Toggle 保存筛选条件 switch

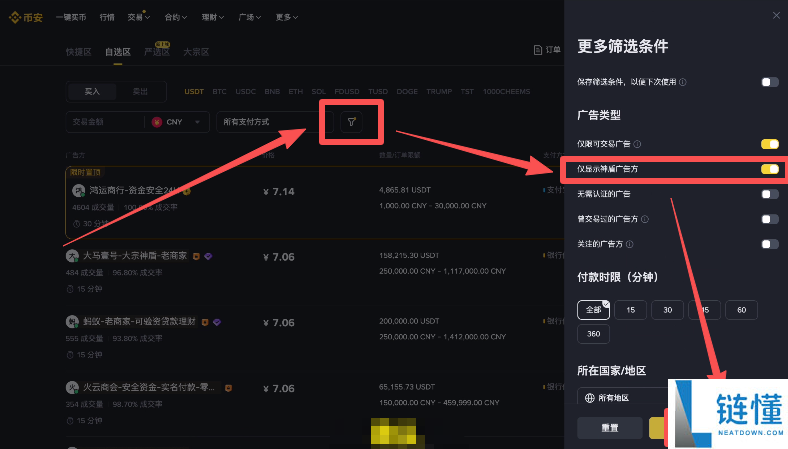pos(770,82)
